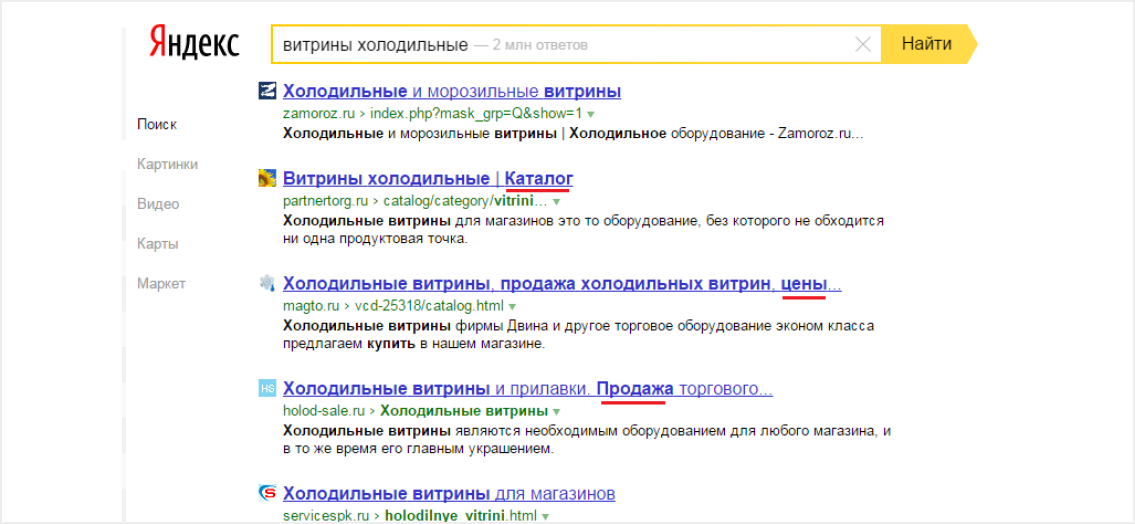Click the 2 млн ответов count text
This screenshot has width=1135, height=524.
pyautogui.click(x=540, y=45)
